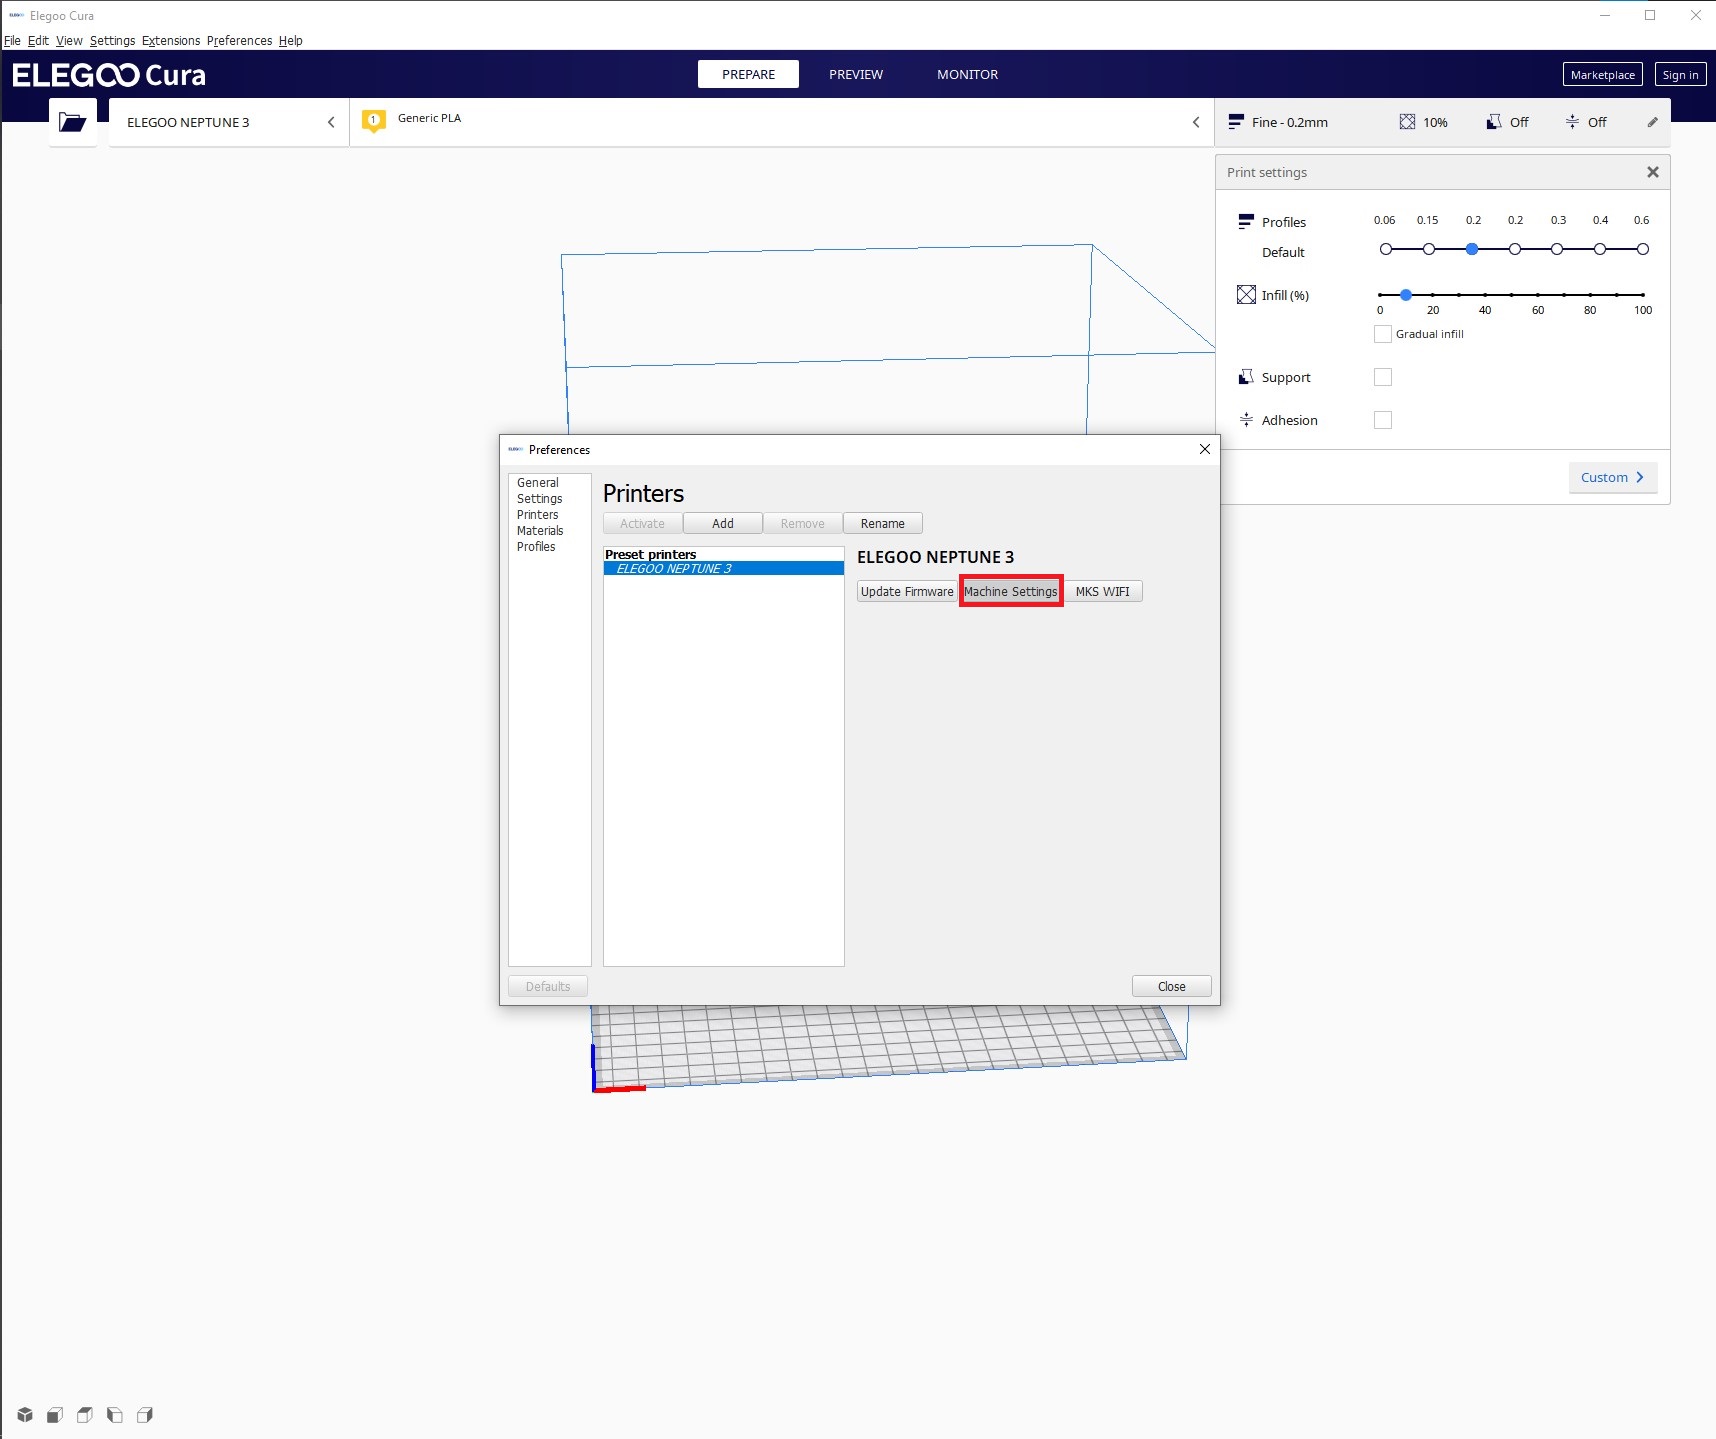Select Printers in Preferences sidebar
Screen dimensions: 1716x1439
[538, 515]
